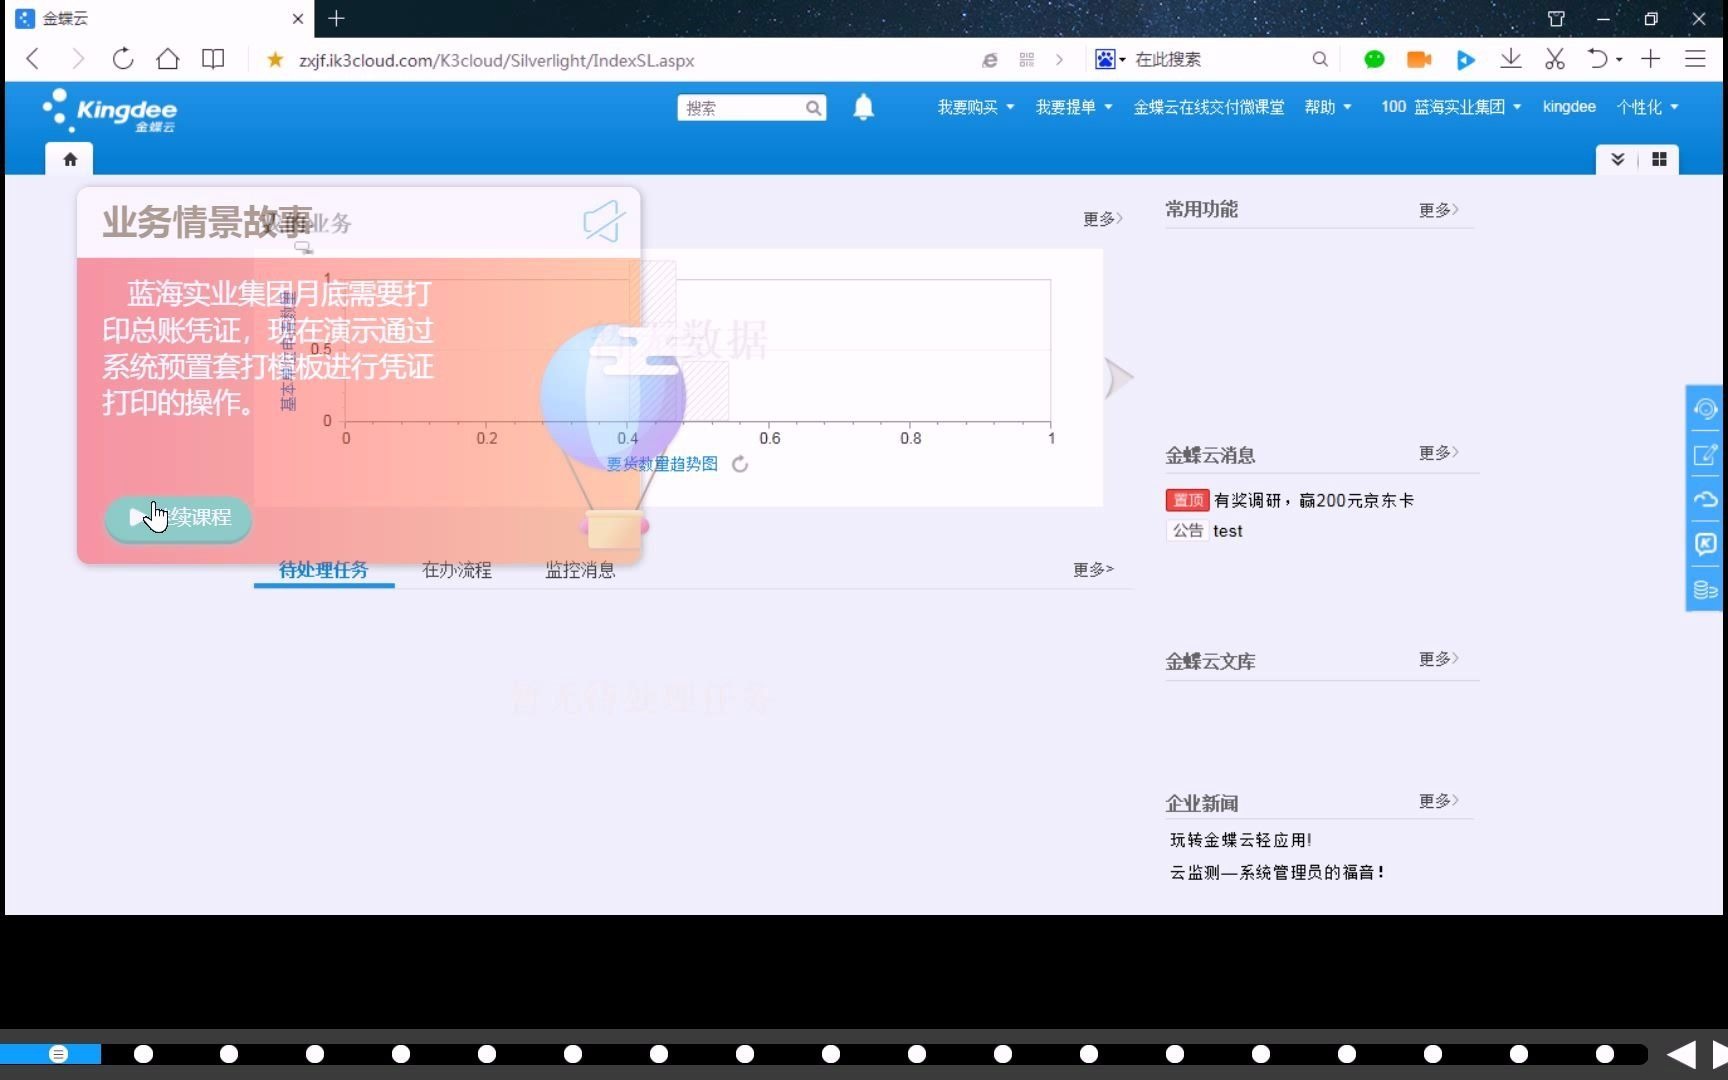
Task: Open the 100 蓝海实业集团 organization dropdown
Action: [x=1451, y=107]
